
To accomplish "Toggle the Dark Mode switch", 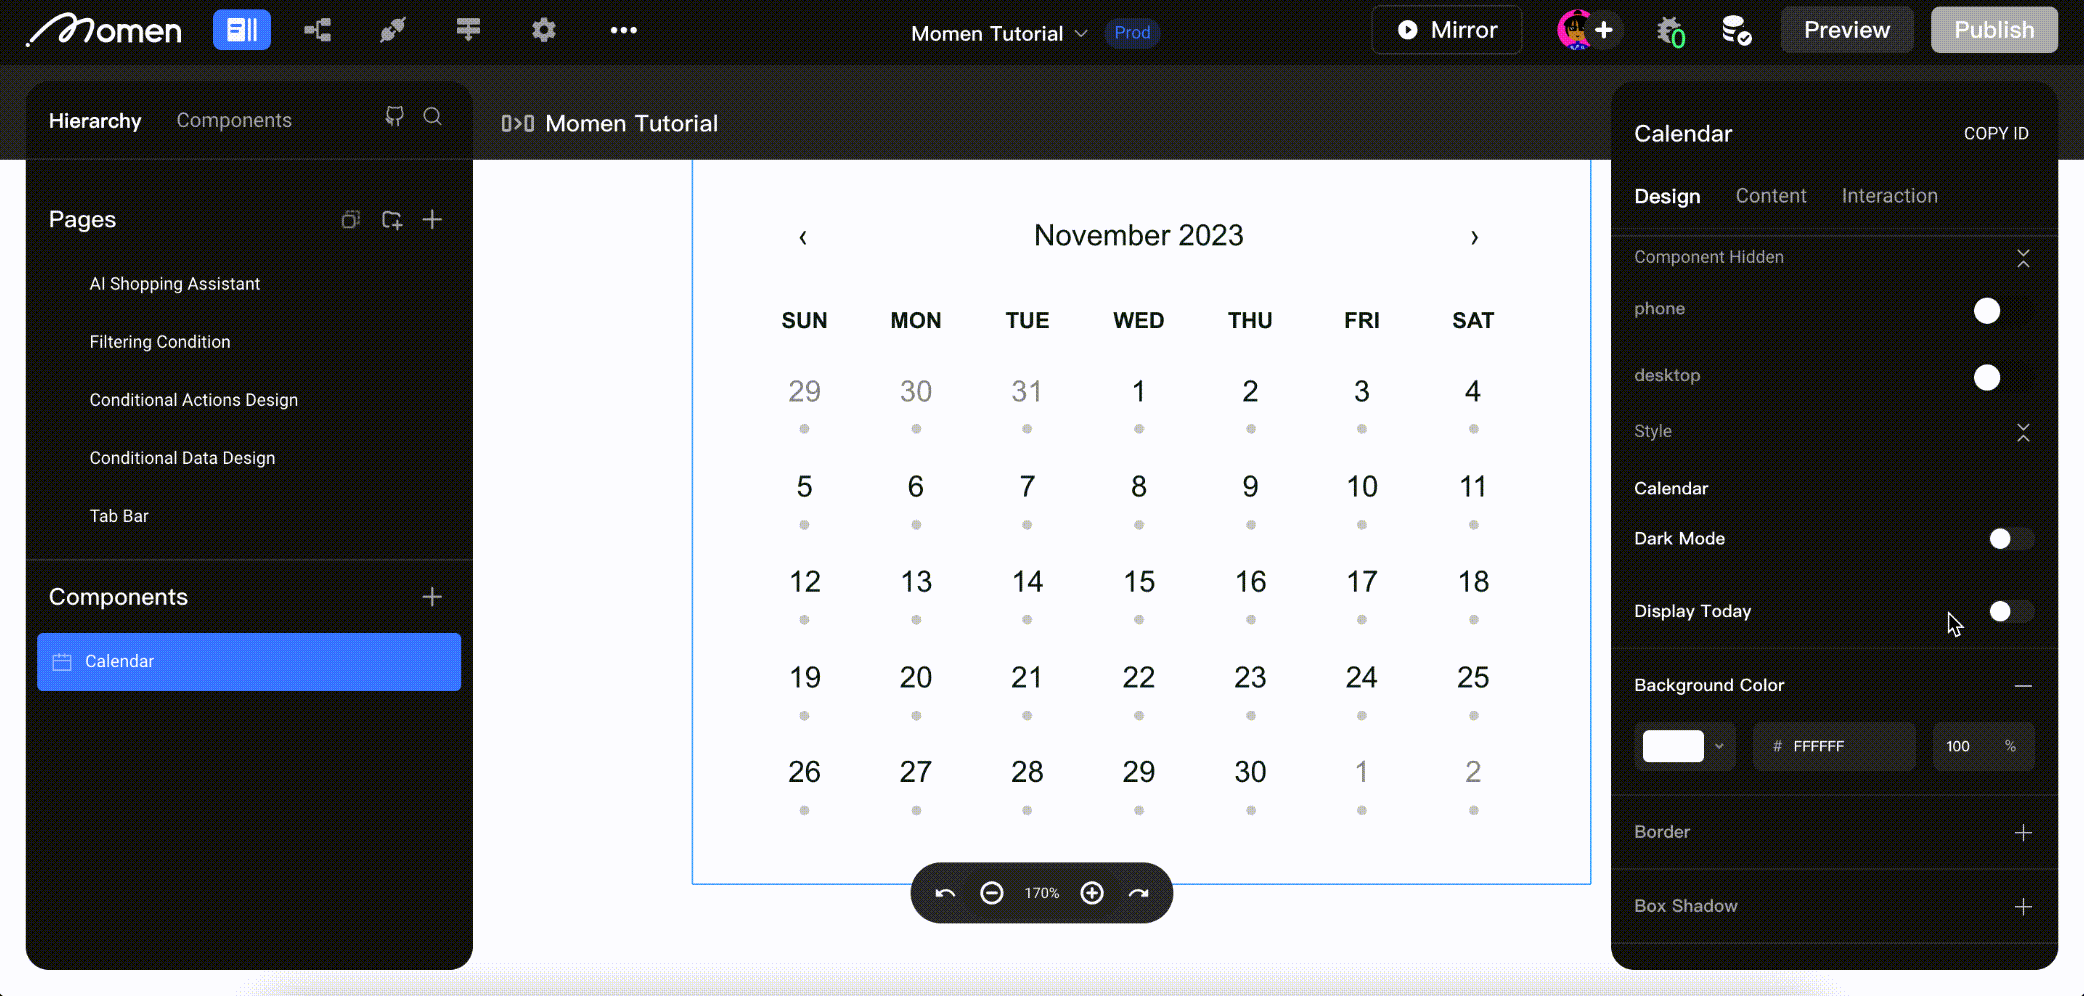I will coord(2009,539).
